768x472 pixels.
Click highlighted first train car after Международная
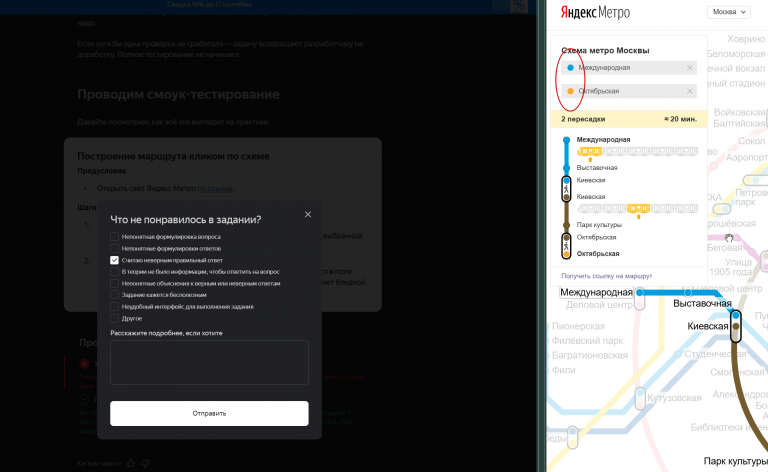point(590,152)
